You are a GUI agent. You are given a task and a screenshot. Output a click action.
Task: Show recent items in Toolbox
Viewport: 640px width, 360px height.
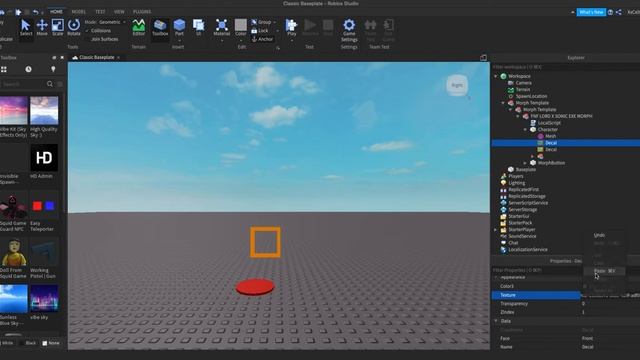pyautogui.click(x=28, y=69)
